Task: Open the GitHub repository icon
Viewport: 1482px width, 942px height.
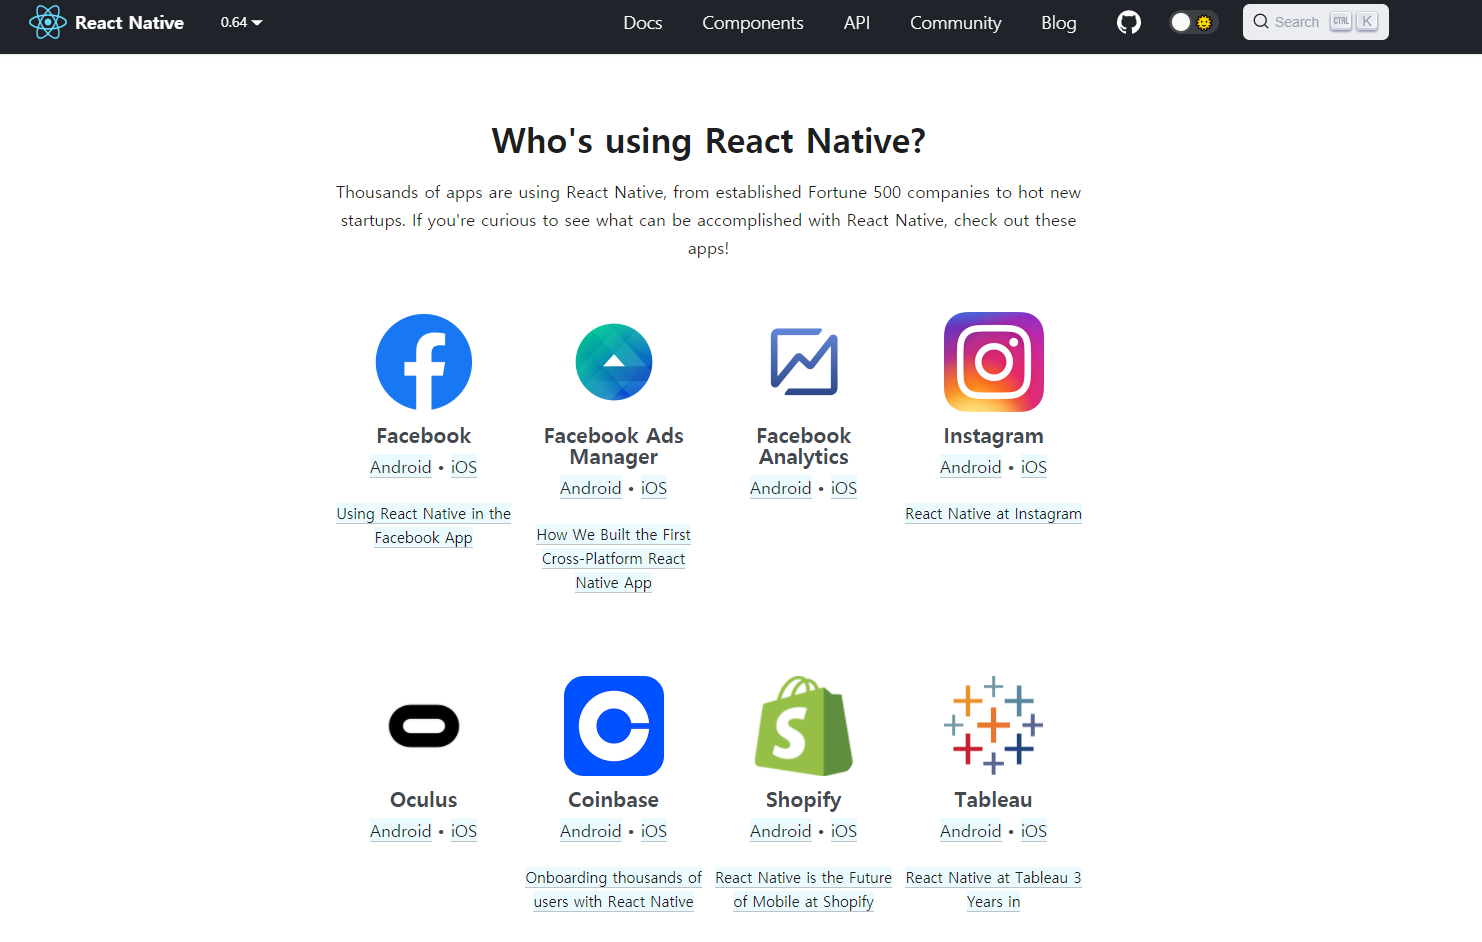Action: coord(1129,22)
